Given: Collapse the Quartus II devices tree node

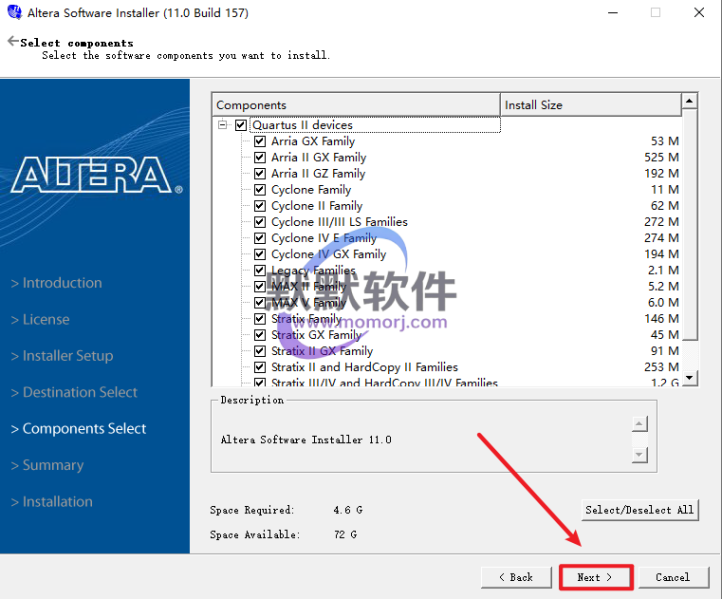Looking at the screenshot, I should tap(223, 124).
